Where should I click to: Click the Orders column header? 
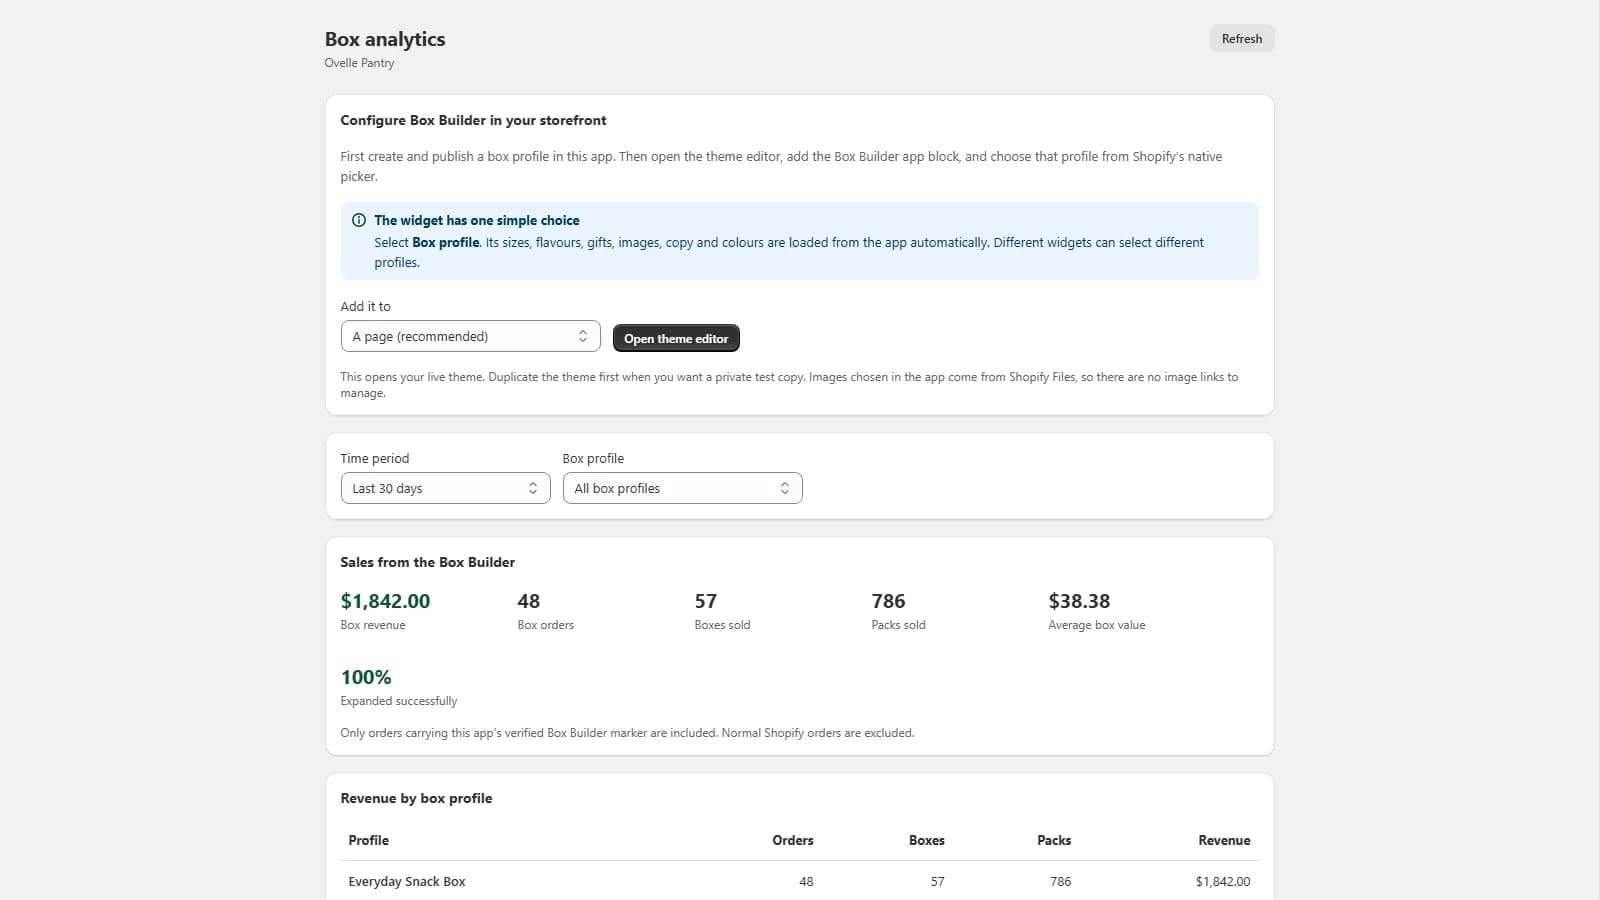click(x=793, y=840)
